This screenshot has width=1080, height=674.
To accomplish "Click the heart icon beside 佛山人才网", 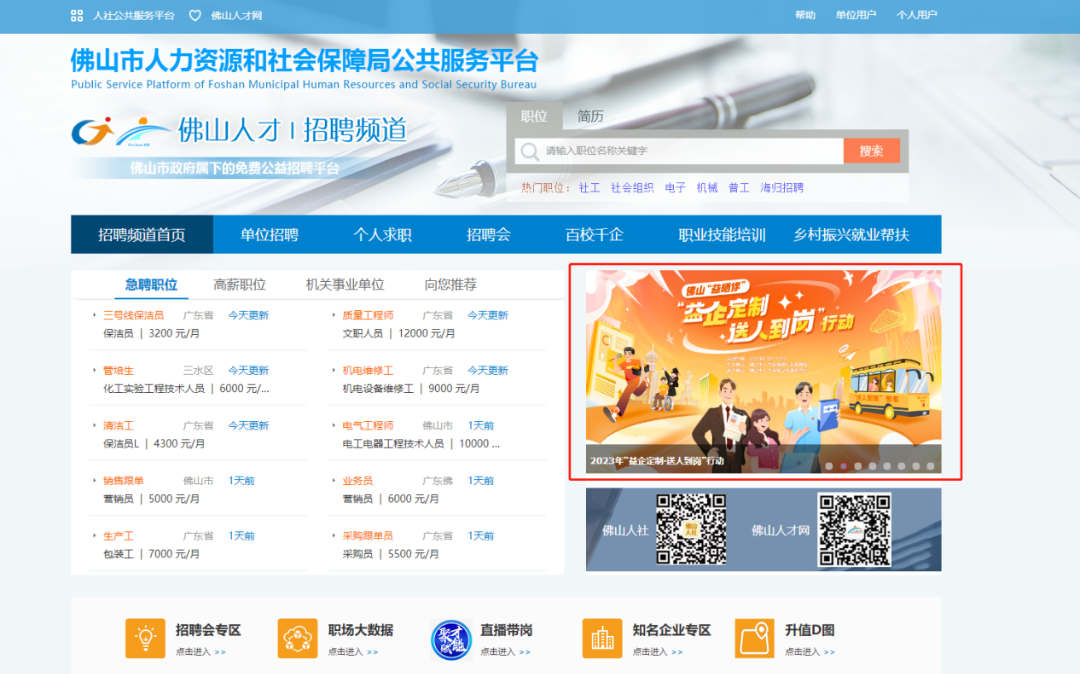I will click(x=195, y=15).
